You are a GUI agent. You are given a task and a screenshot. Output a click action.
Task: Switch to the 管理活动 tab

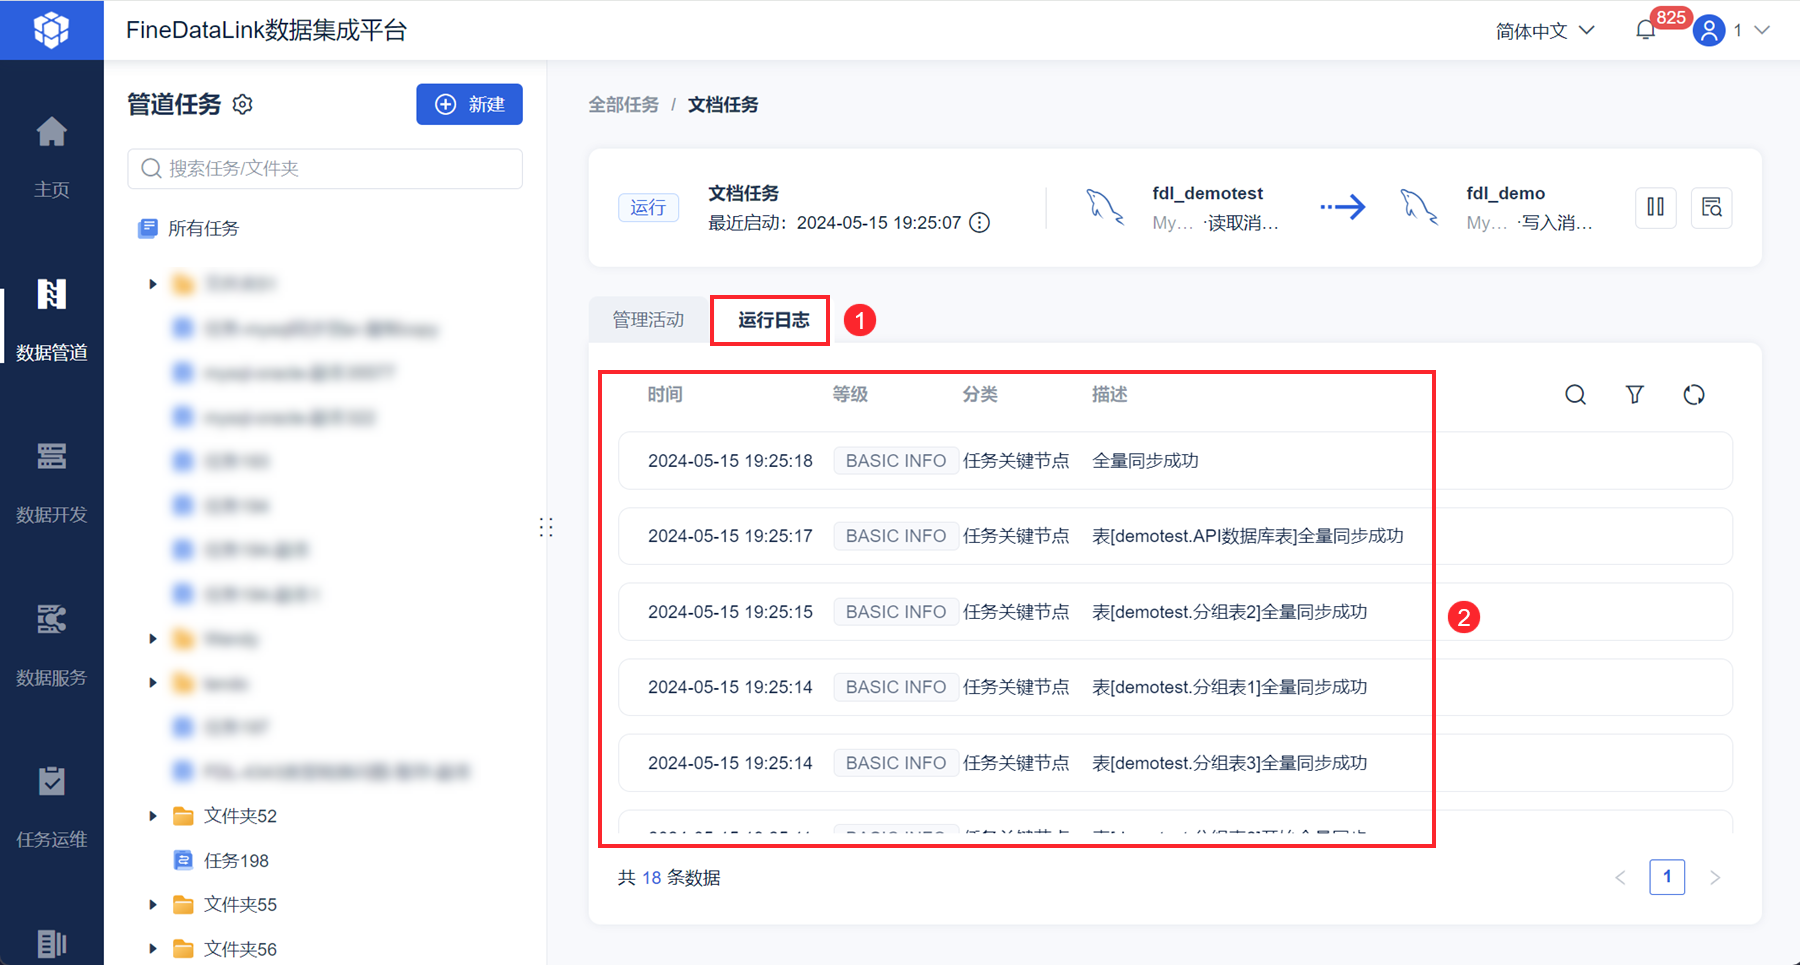click(648, 320)
